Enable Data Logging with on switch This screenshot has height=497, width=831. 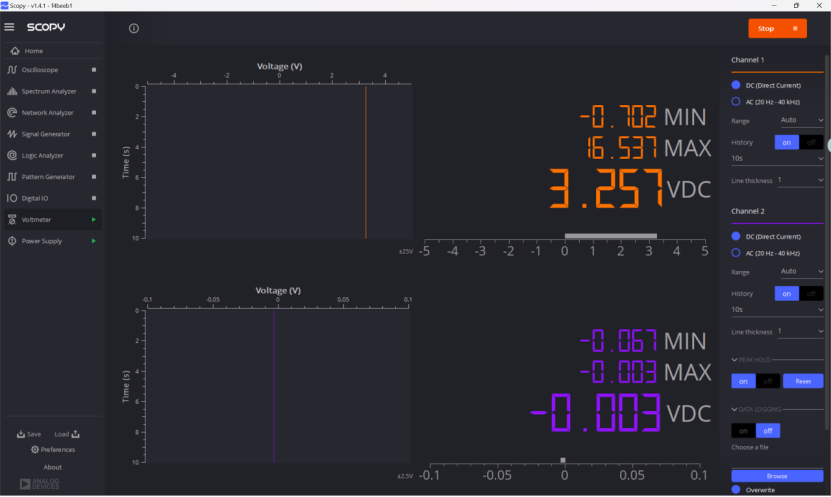click(x=743, y=431)
